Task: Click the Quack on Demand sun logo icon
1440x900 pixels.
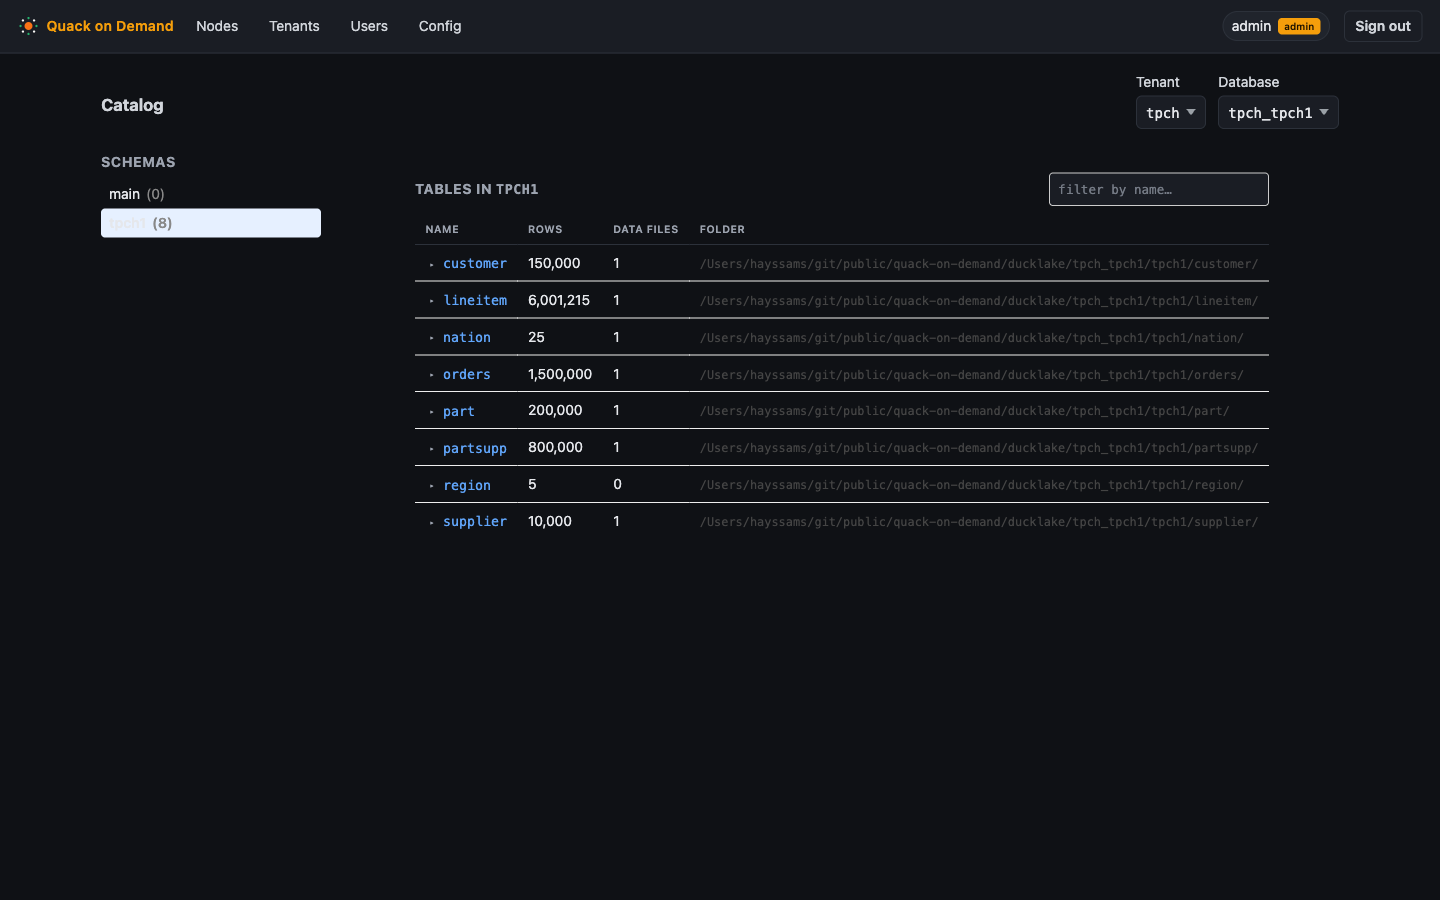Action: tap(28, 26)
